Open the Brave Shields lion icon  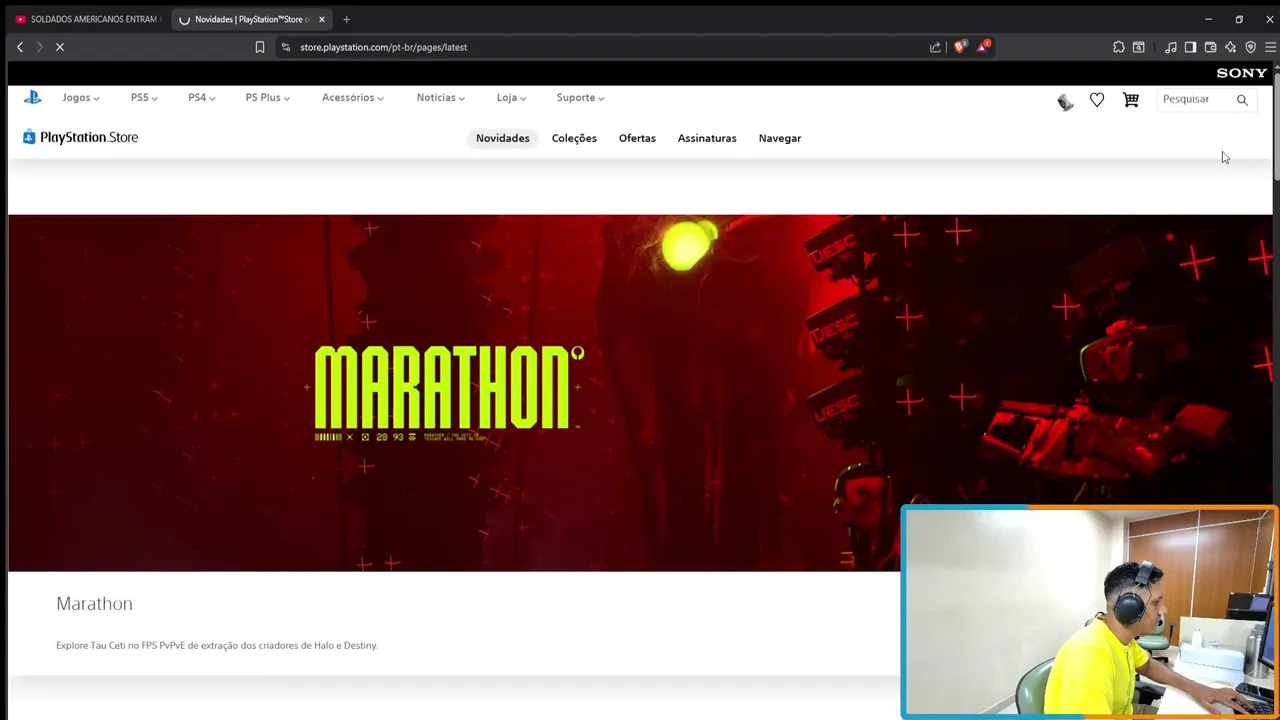[960, 47]
